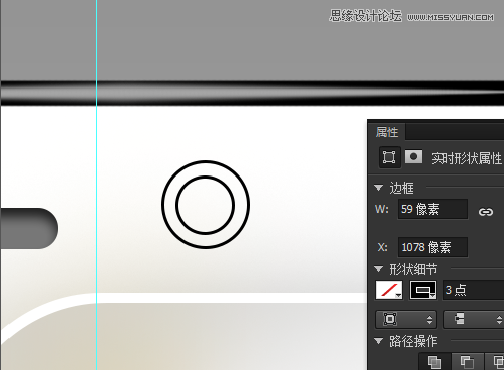Collapse the 形状细节 section
504x370 pixels.
(378, 269)
